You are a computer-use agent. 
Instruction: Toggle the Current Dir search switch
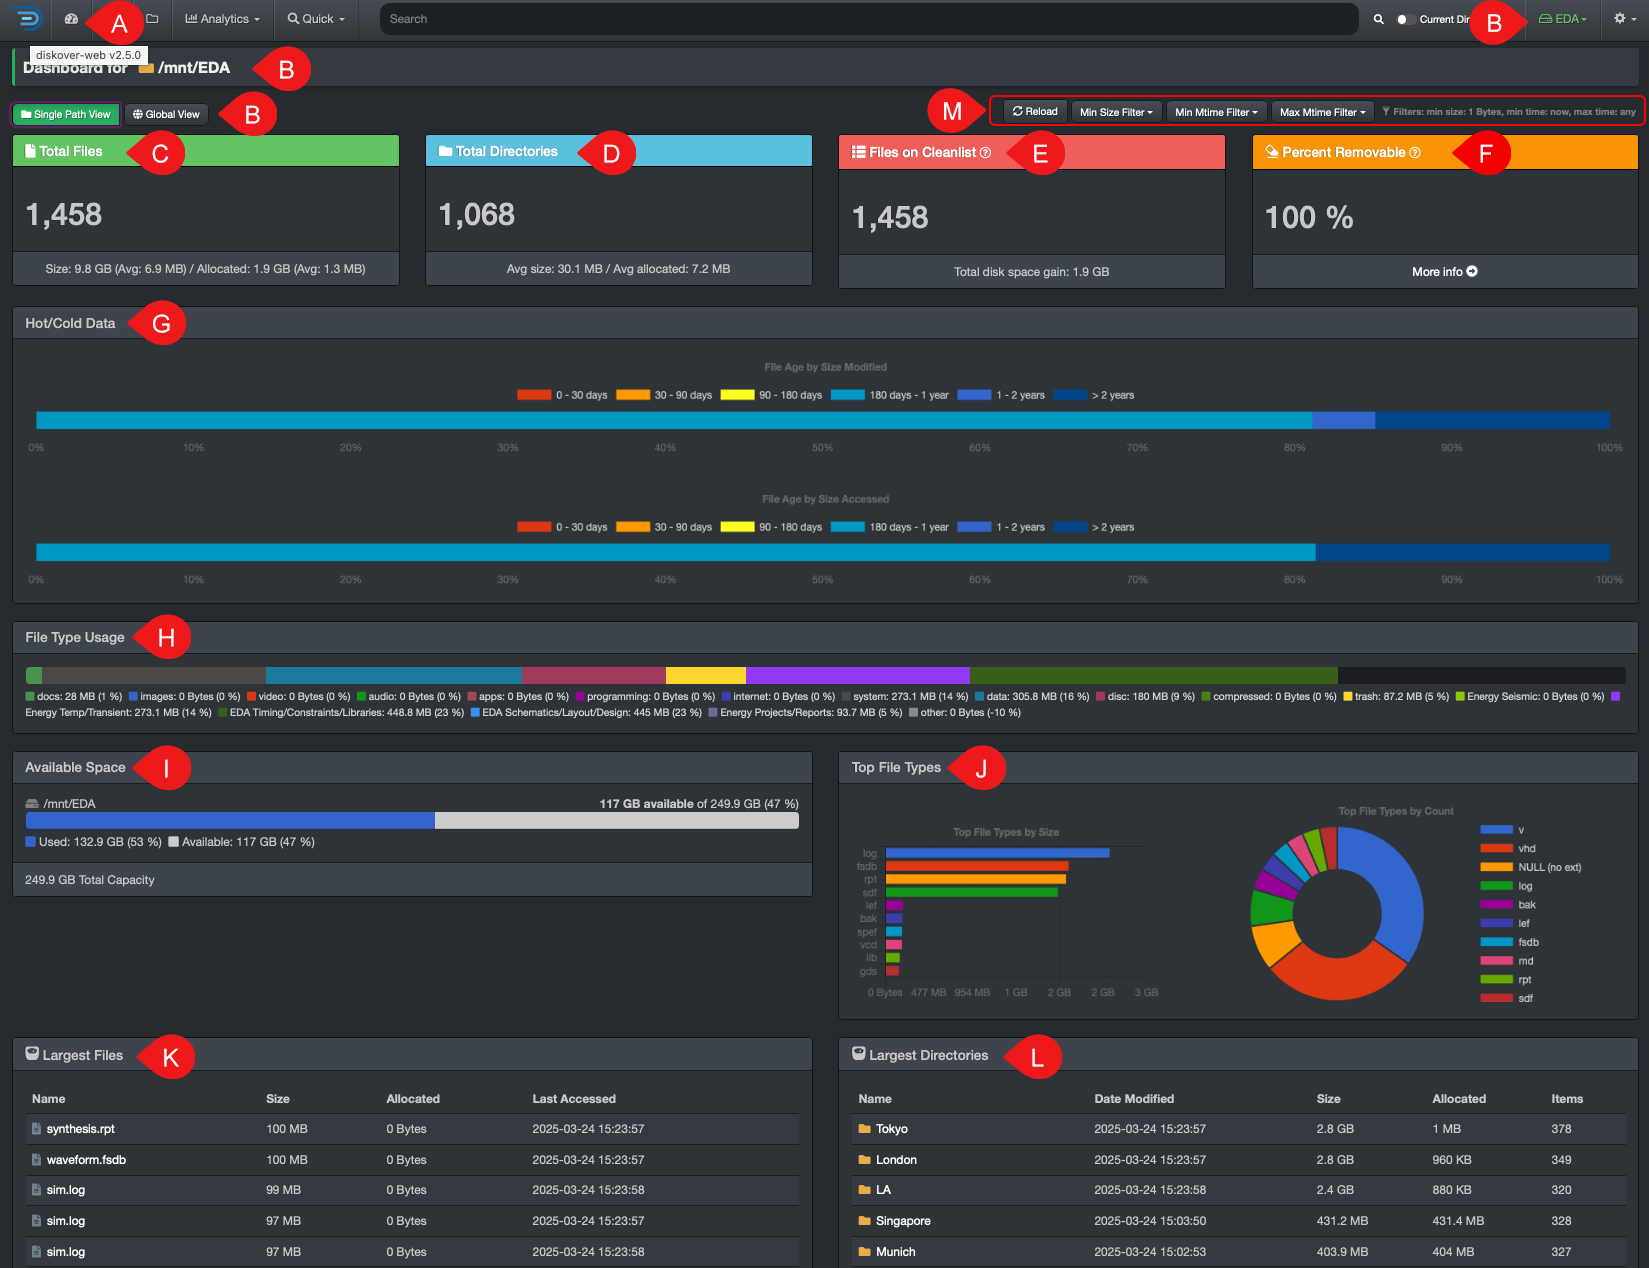tap(1404, 19)
